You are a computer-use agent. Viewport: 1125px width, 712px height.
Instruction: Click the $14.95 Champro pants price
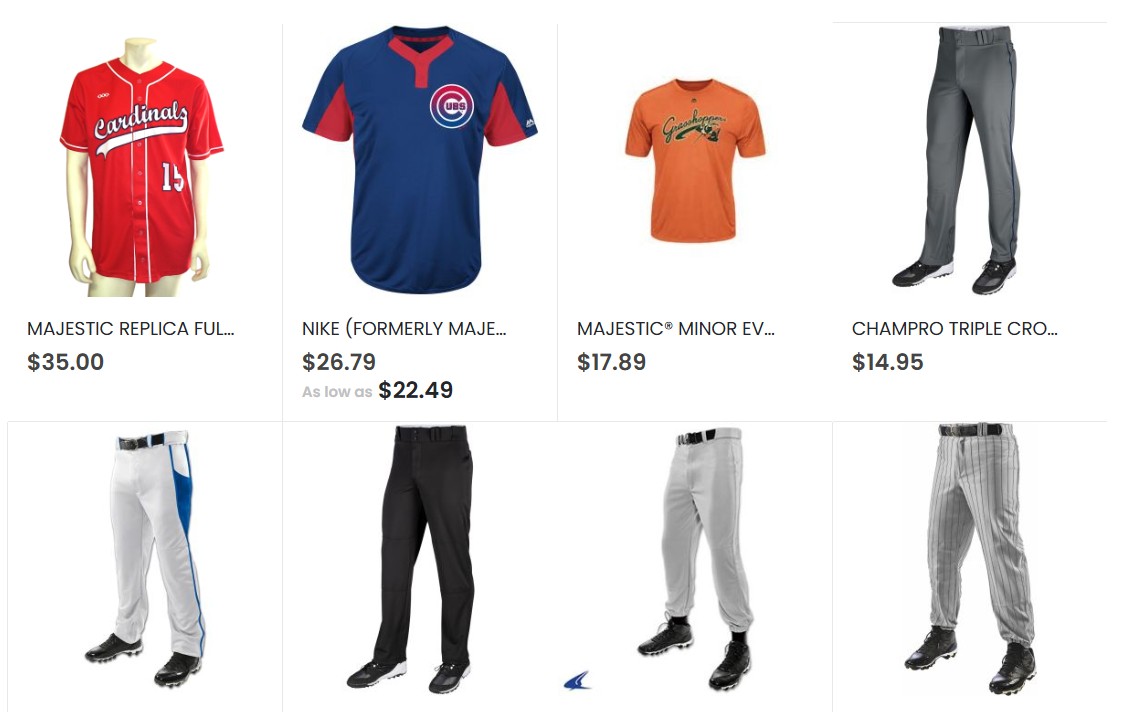(x=888, y=362)
